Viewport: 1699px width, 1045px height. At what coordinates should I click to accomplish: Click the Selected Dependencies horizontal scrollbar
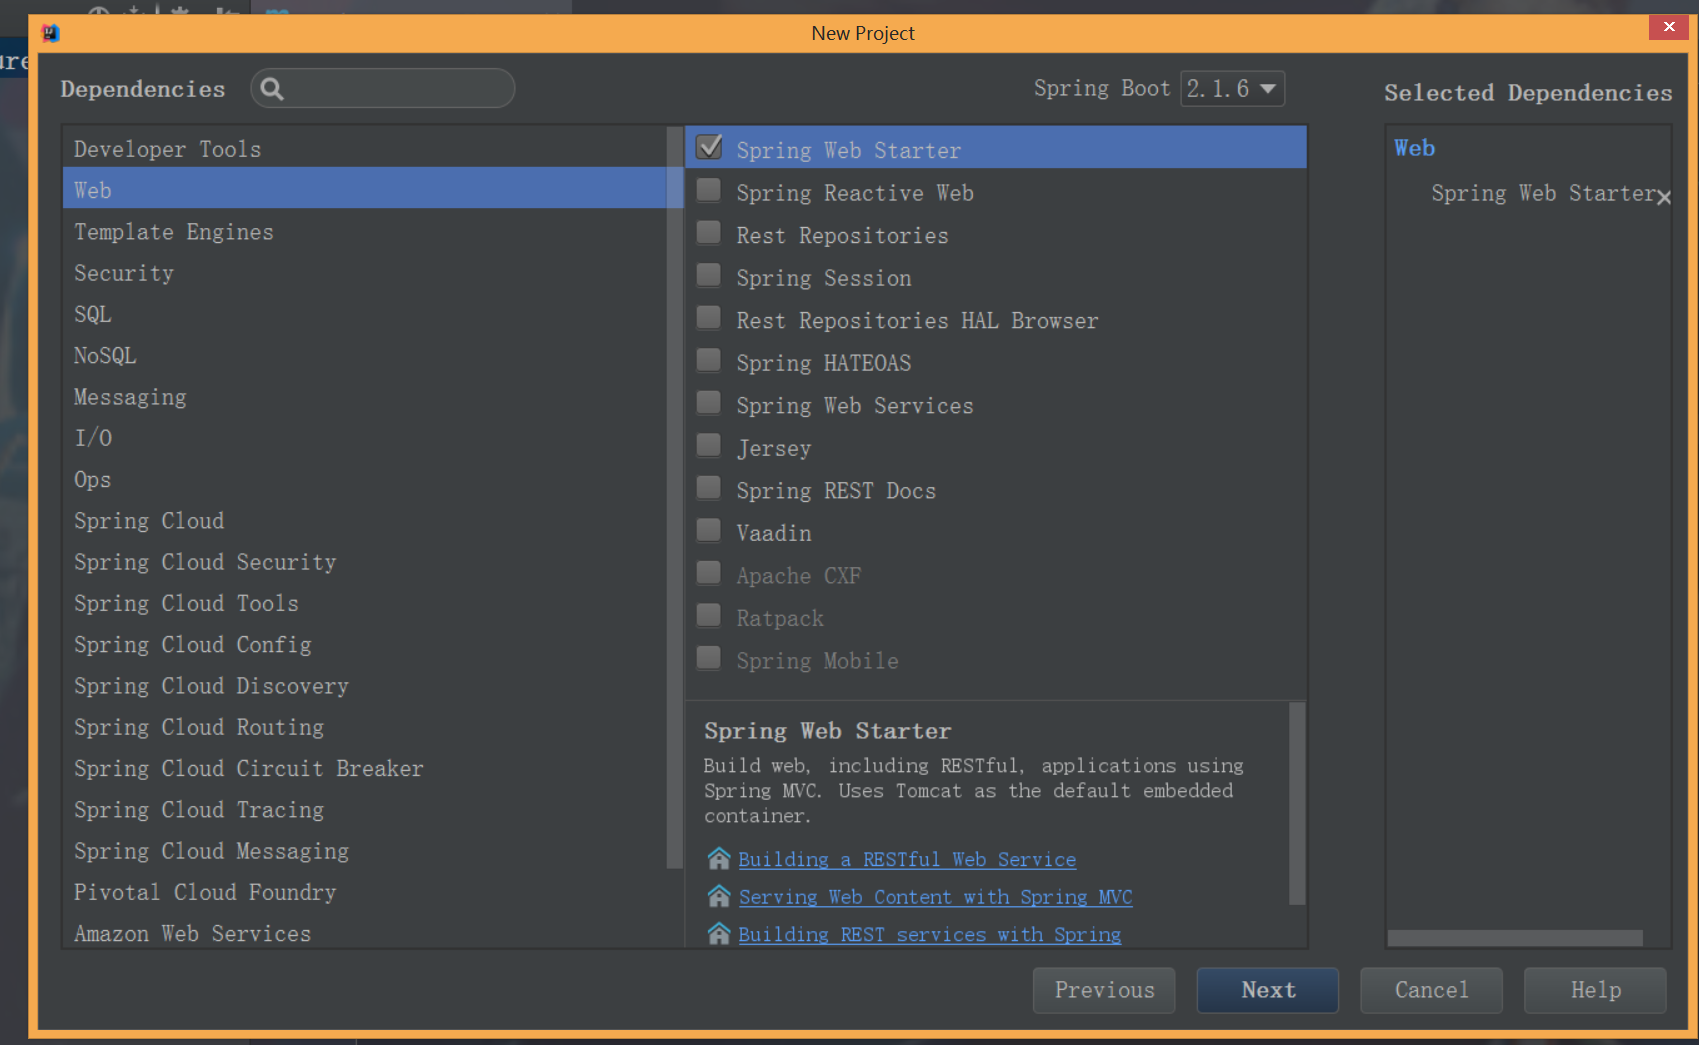coord(1515,938)
